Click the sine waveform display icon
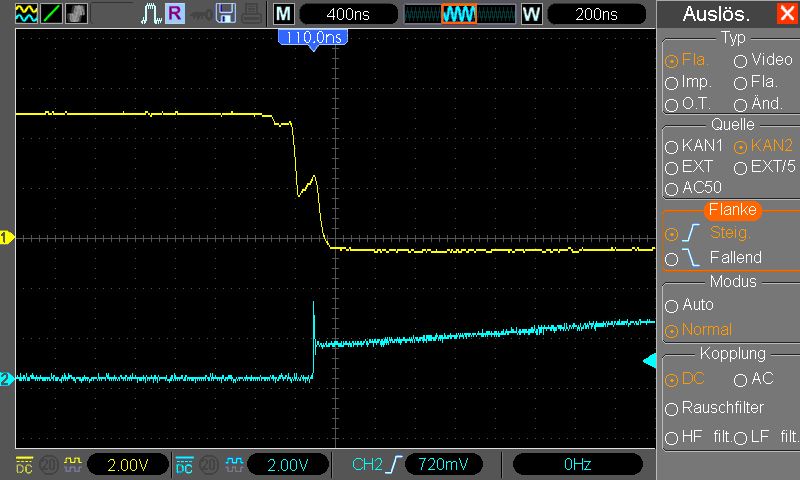The width and height of the screenshot is (800, 480). click(x=26, y=14)
